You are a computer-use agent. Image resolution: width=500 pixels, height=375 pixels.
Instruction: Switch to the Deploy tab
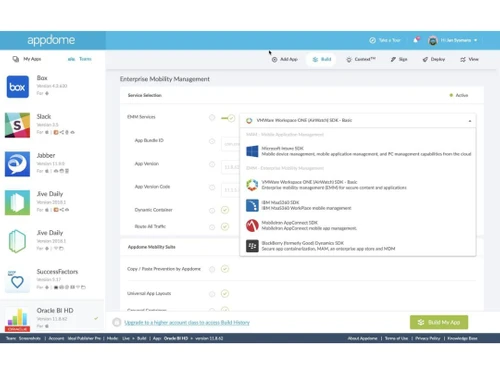434,59
